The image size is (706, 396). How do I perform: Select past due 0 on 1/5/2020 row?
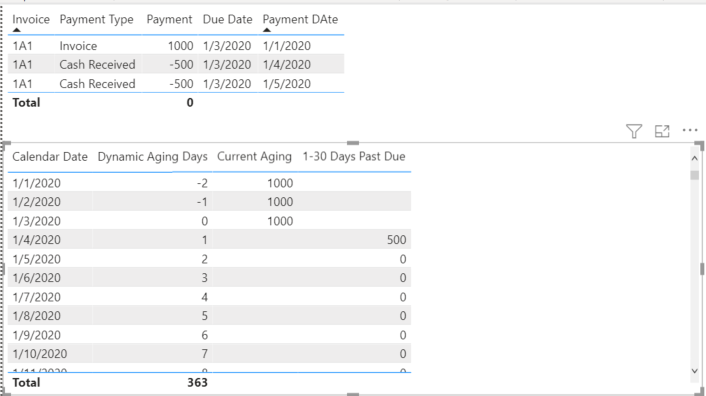pos(403,259)
